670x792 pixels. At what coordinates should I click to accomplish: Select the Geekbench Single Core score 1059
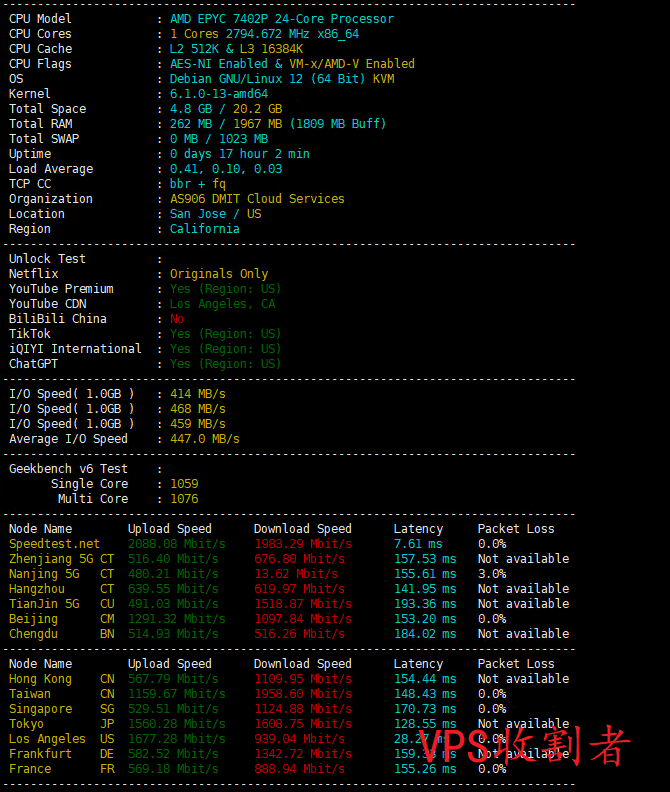click(x=184, y=484)
